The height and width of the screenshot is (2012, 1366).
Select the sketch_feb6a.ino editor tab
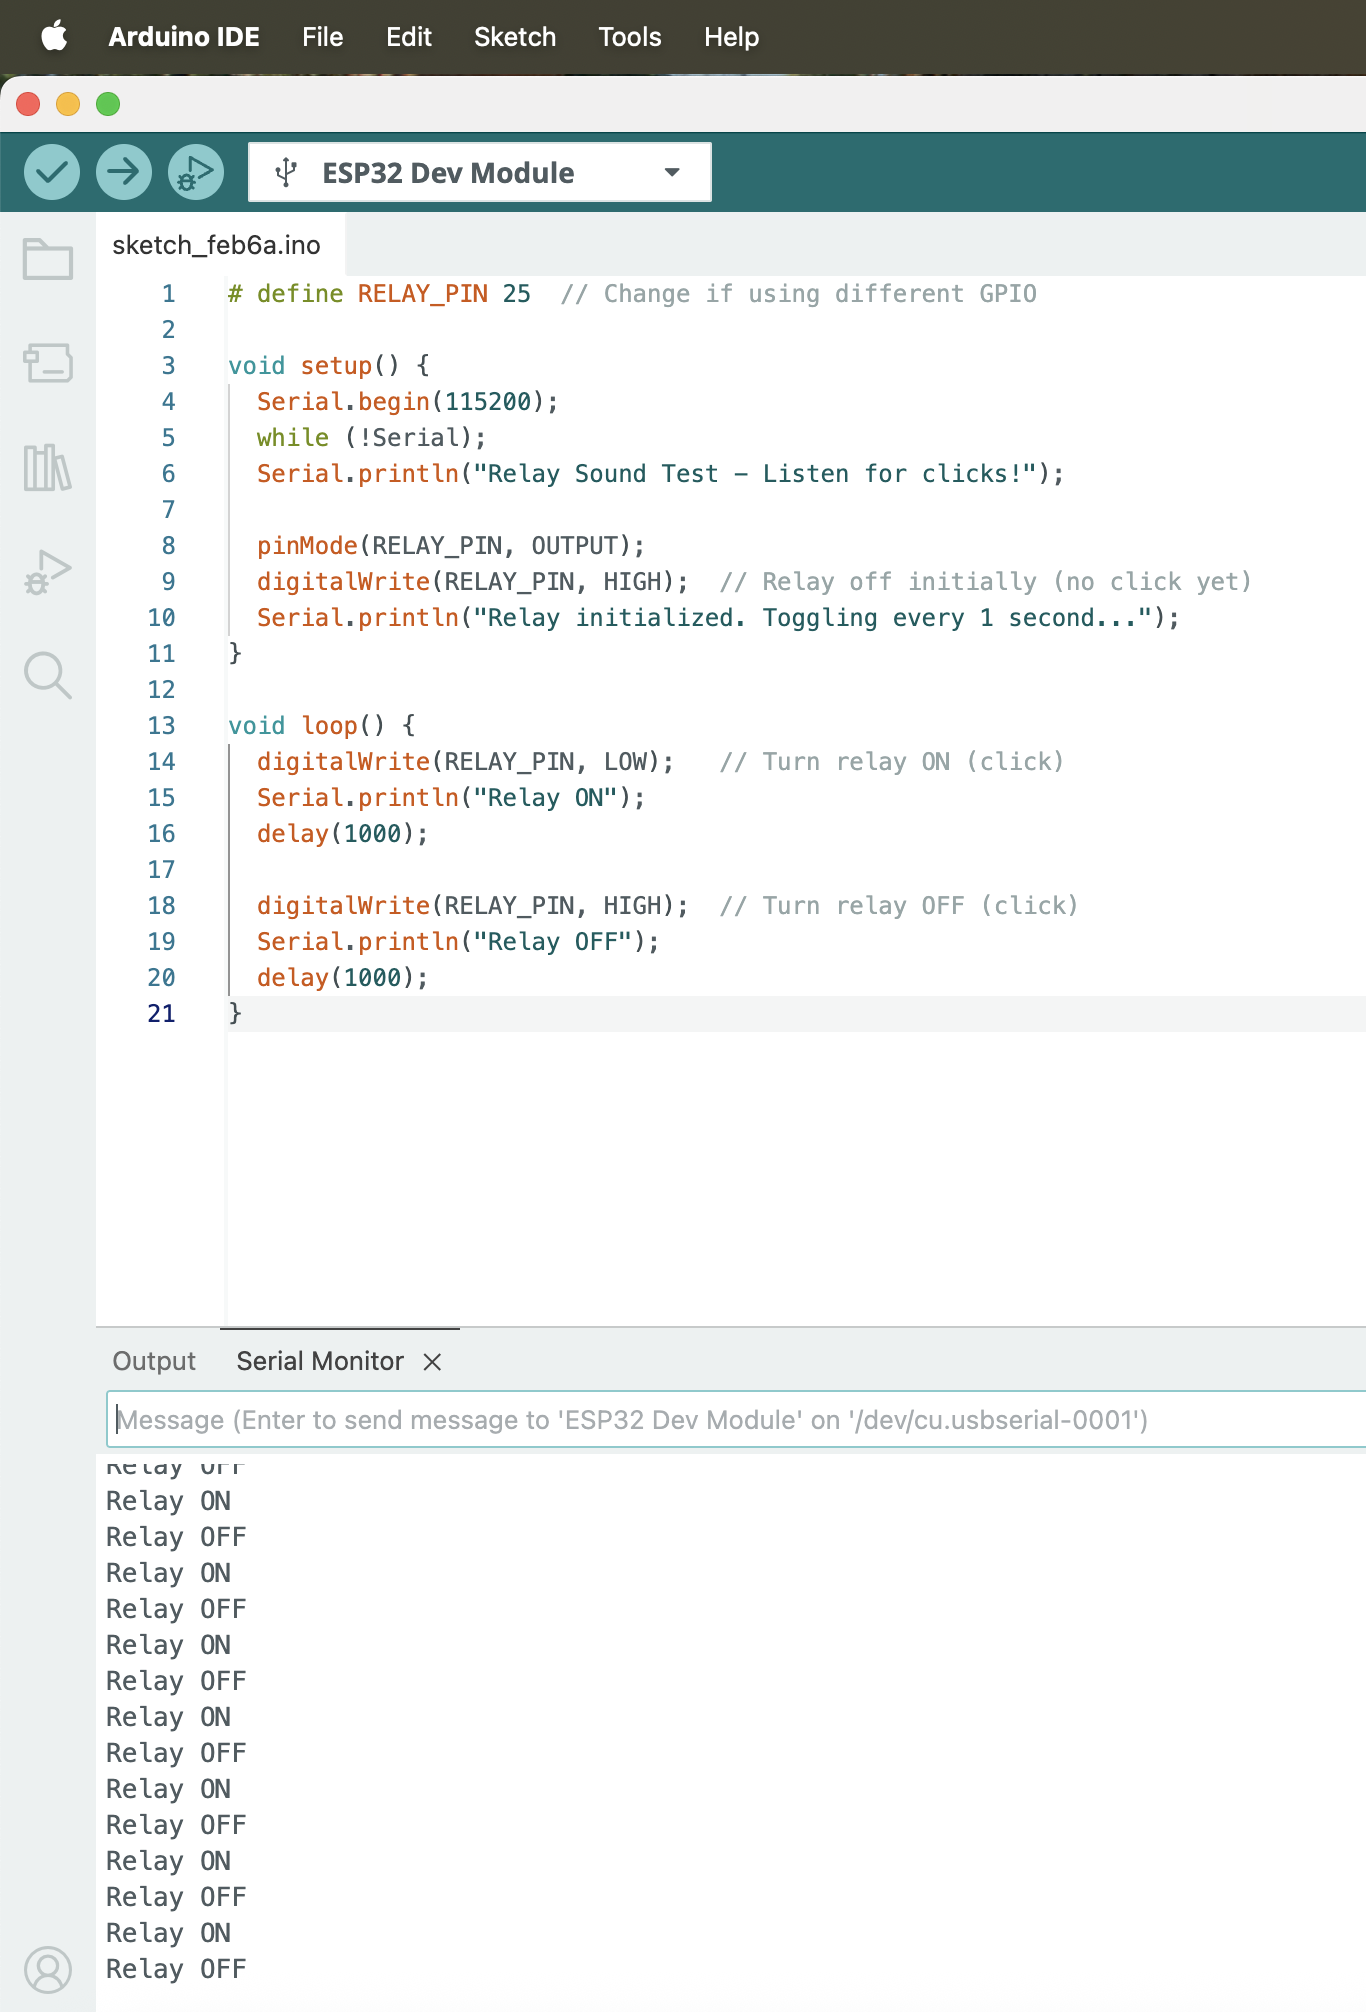coord(216,245)
